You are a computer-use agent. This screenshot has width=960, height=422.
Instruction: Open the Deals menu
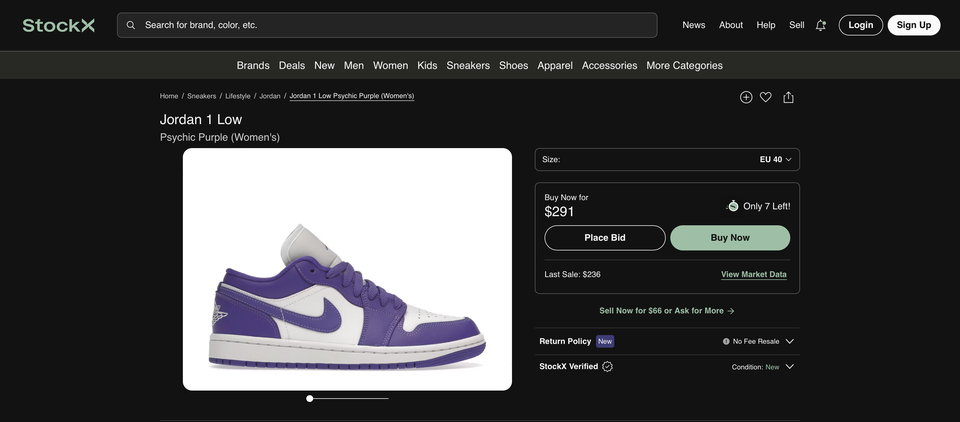(291, 66)
